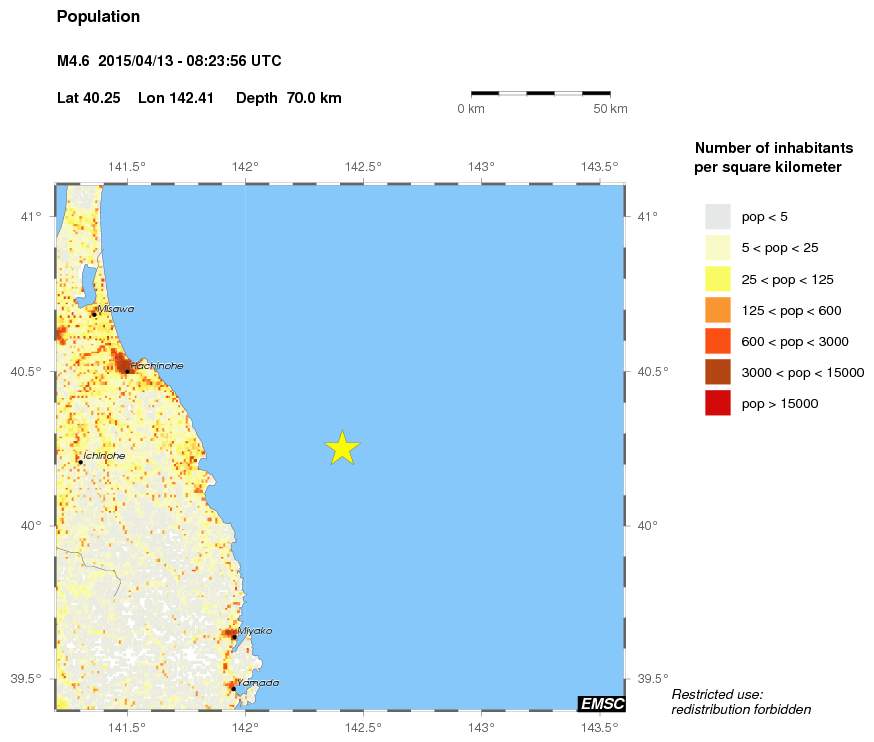
Task: Click the orange '125 < pop < 600' swatch
Action: 718,310
